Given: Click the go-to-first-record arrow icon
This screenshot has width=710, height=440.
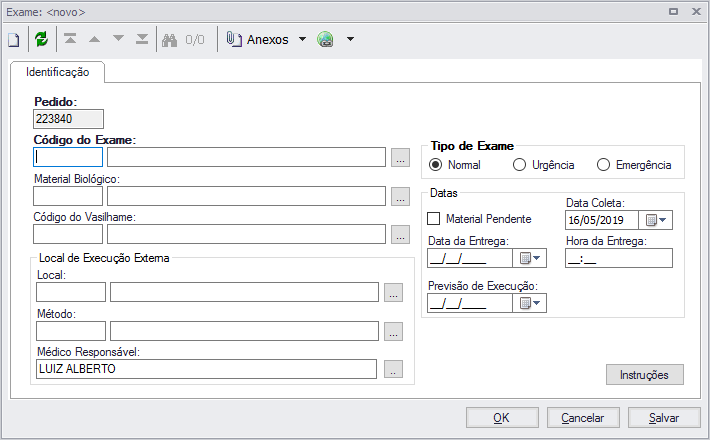Looking at the screenshot, I should (70, 40).
